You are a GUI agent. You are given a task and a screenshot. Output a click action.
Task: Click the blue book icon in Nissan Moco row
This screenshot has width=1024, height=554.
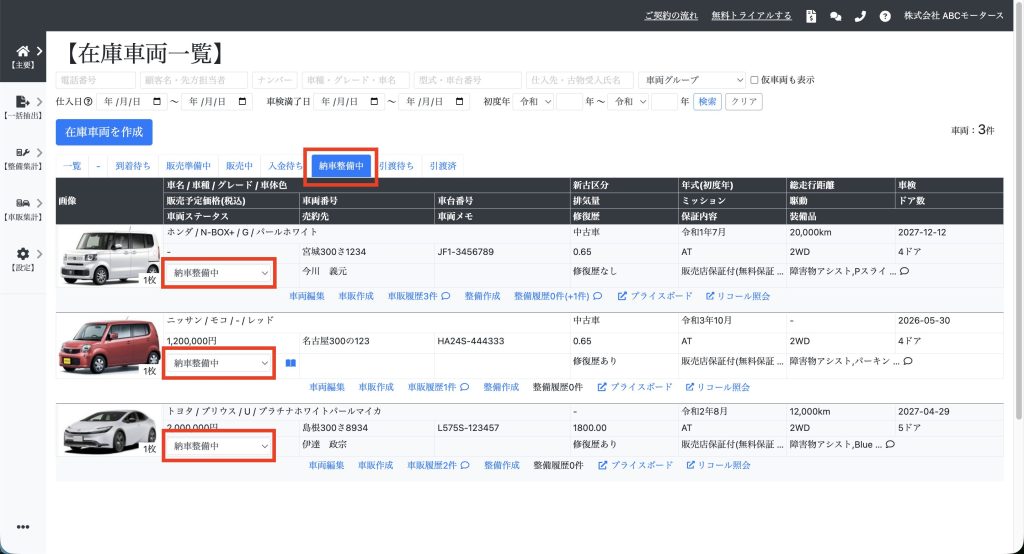pos(291,363)
